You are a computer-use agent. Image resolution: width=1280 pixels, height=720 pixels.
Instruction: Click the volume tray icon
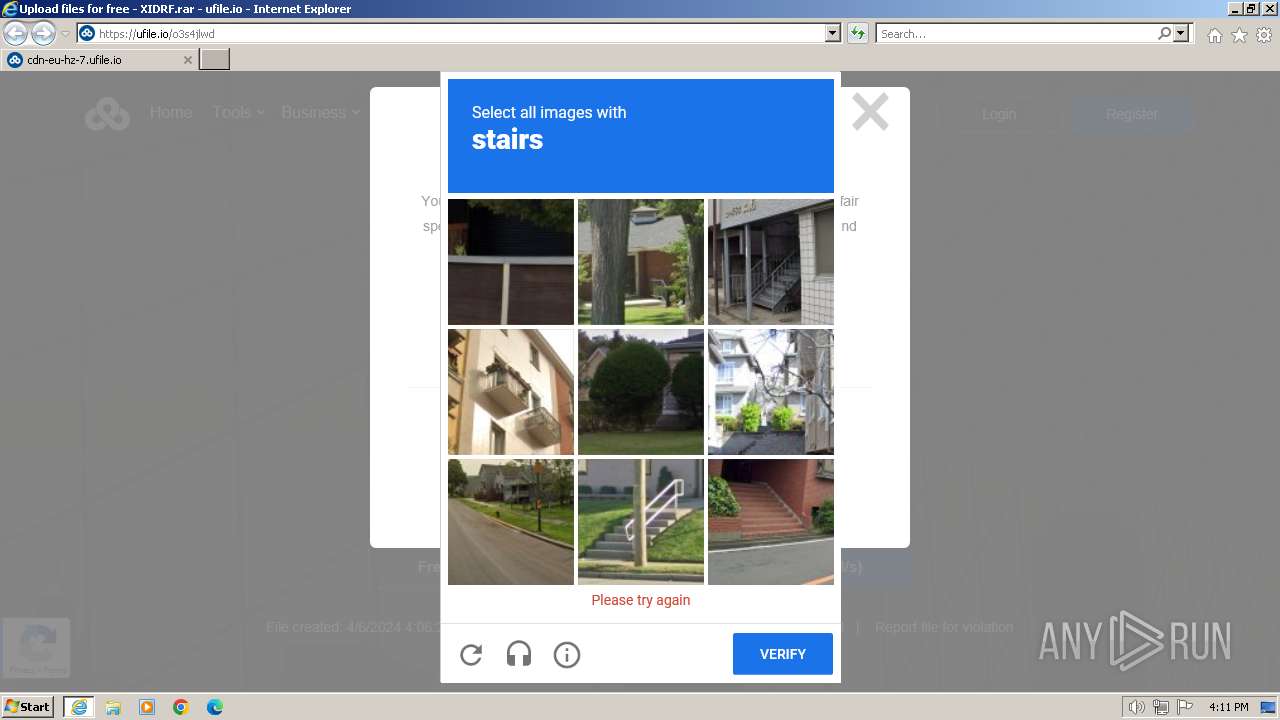(1137, 707)
